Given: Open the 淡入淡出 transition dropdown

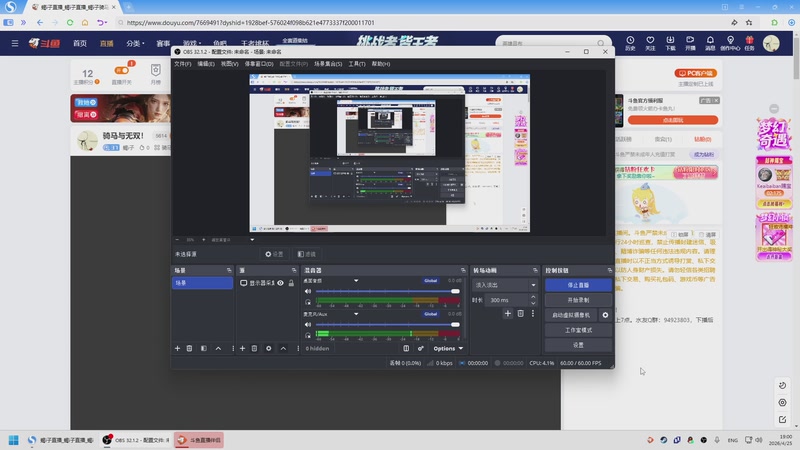Looking at the screenshot, I should [505, 285].
